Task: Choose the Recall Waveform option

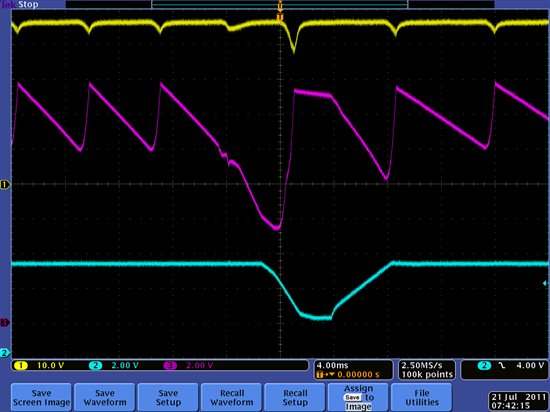Action: click(x=232, y=398)
